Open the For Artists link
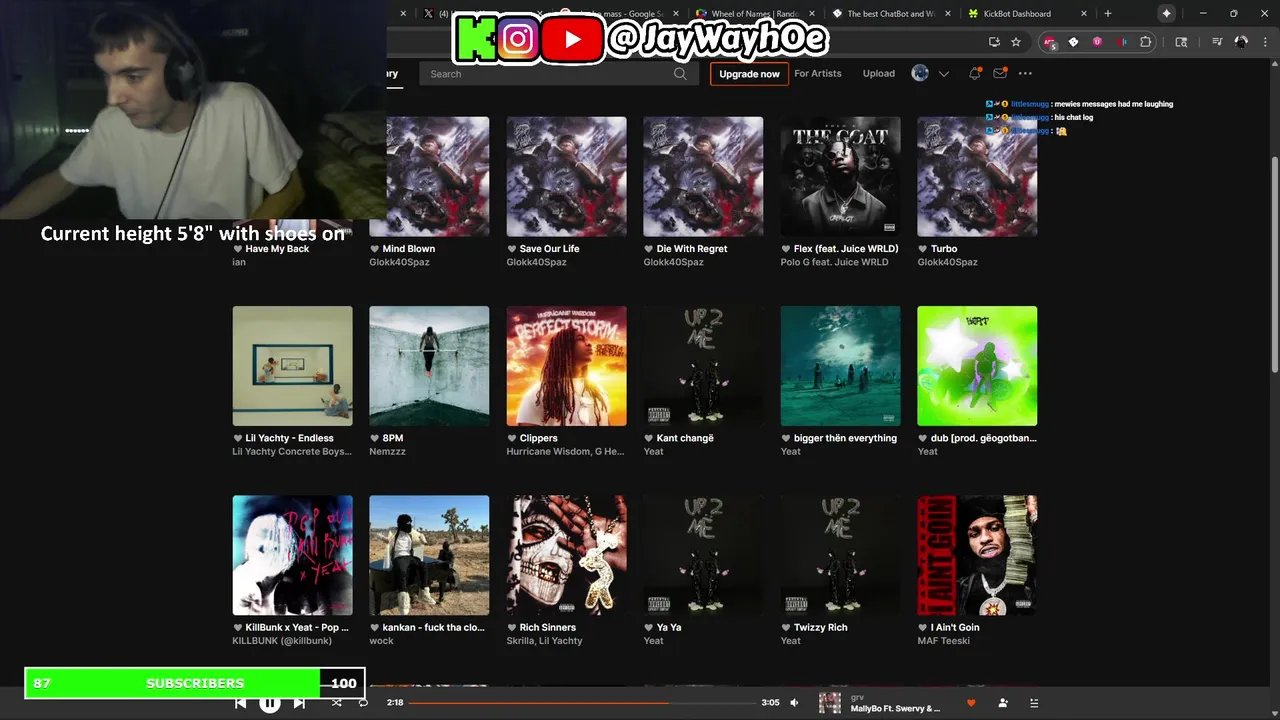 818,73
